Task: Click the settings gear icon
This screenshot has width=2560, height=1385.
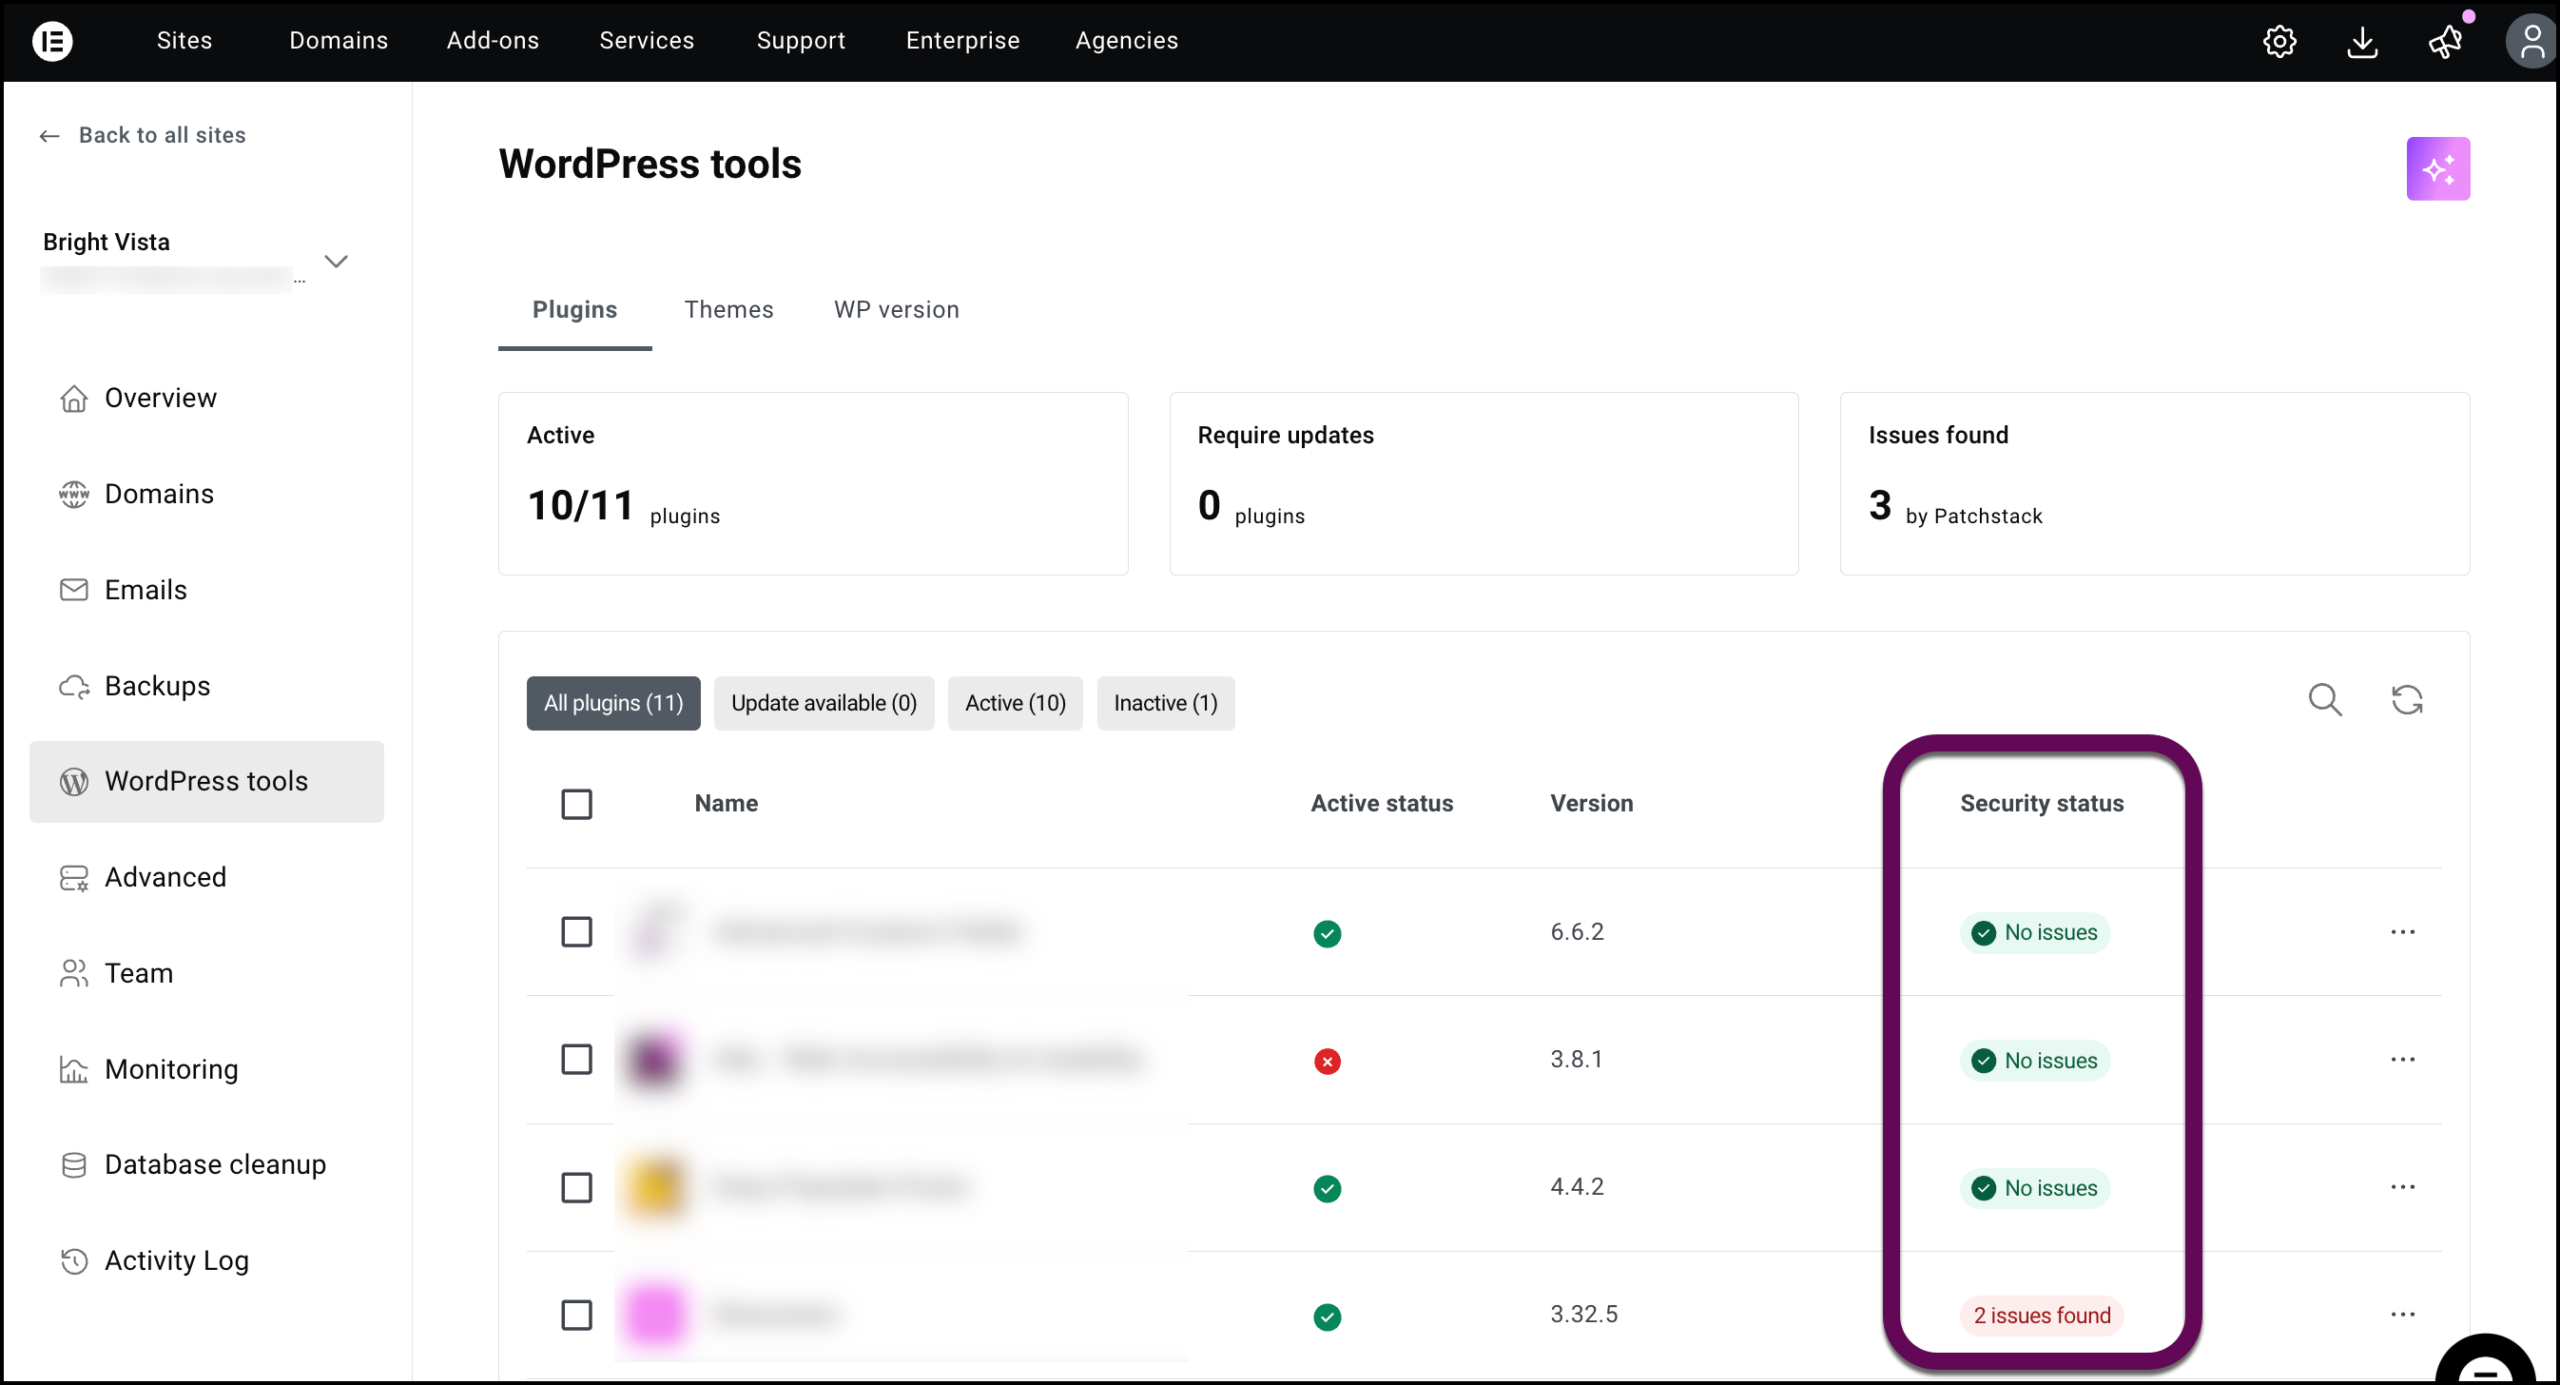Action: 2280,41
